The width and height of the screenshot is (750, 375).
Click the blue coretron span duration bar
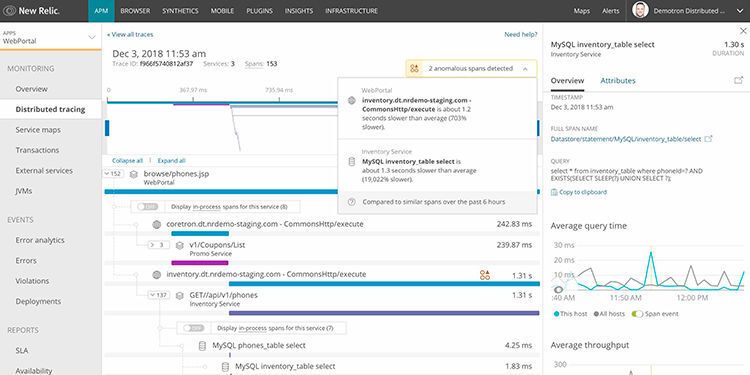200,233
